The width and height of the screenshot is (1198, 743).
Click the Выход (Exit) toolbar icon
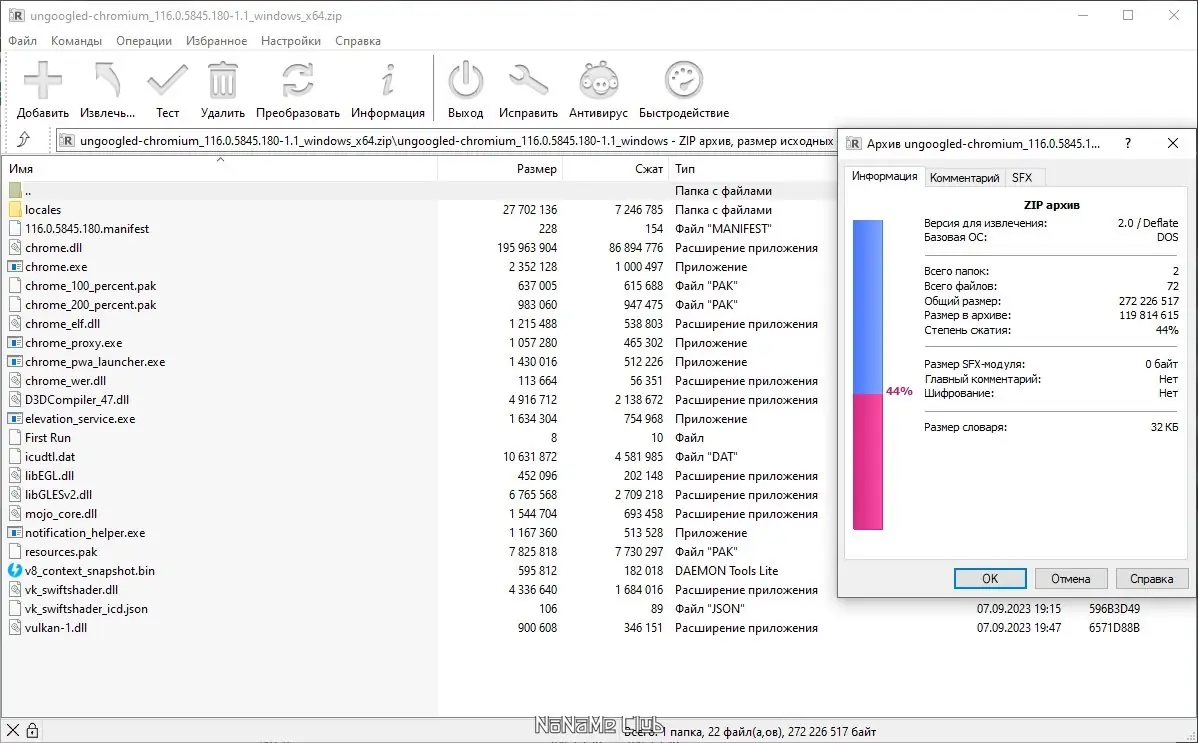pyautogui.click(x=465, y=85)
